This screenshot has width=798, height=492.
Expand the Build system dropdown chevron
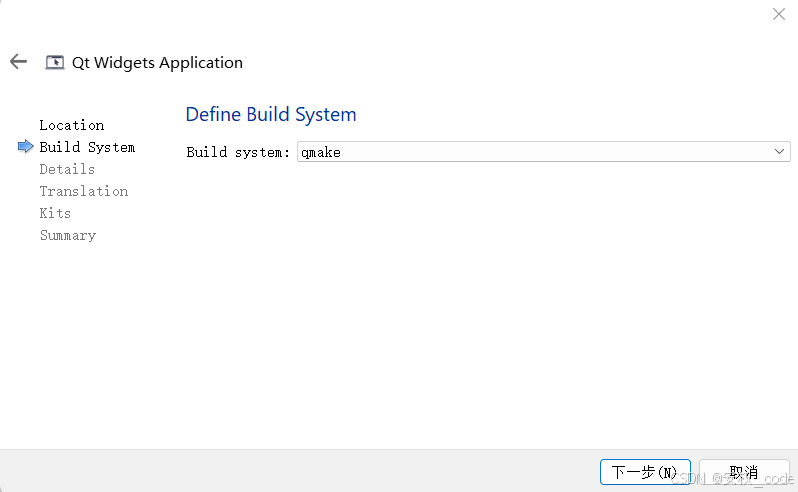[779, 152]
